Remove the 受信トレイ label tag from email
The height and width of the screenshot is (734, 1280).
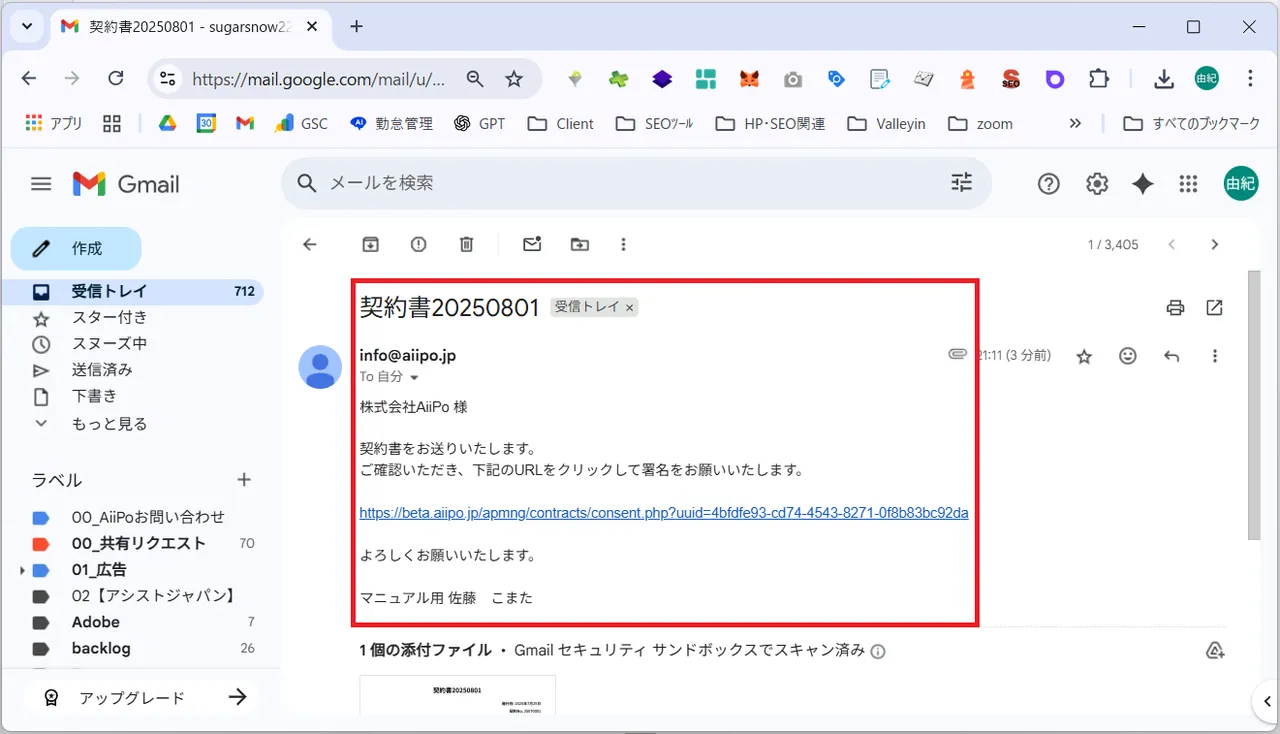pos(630,308)
